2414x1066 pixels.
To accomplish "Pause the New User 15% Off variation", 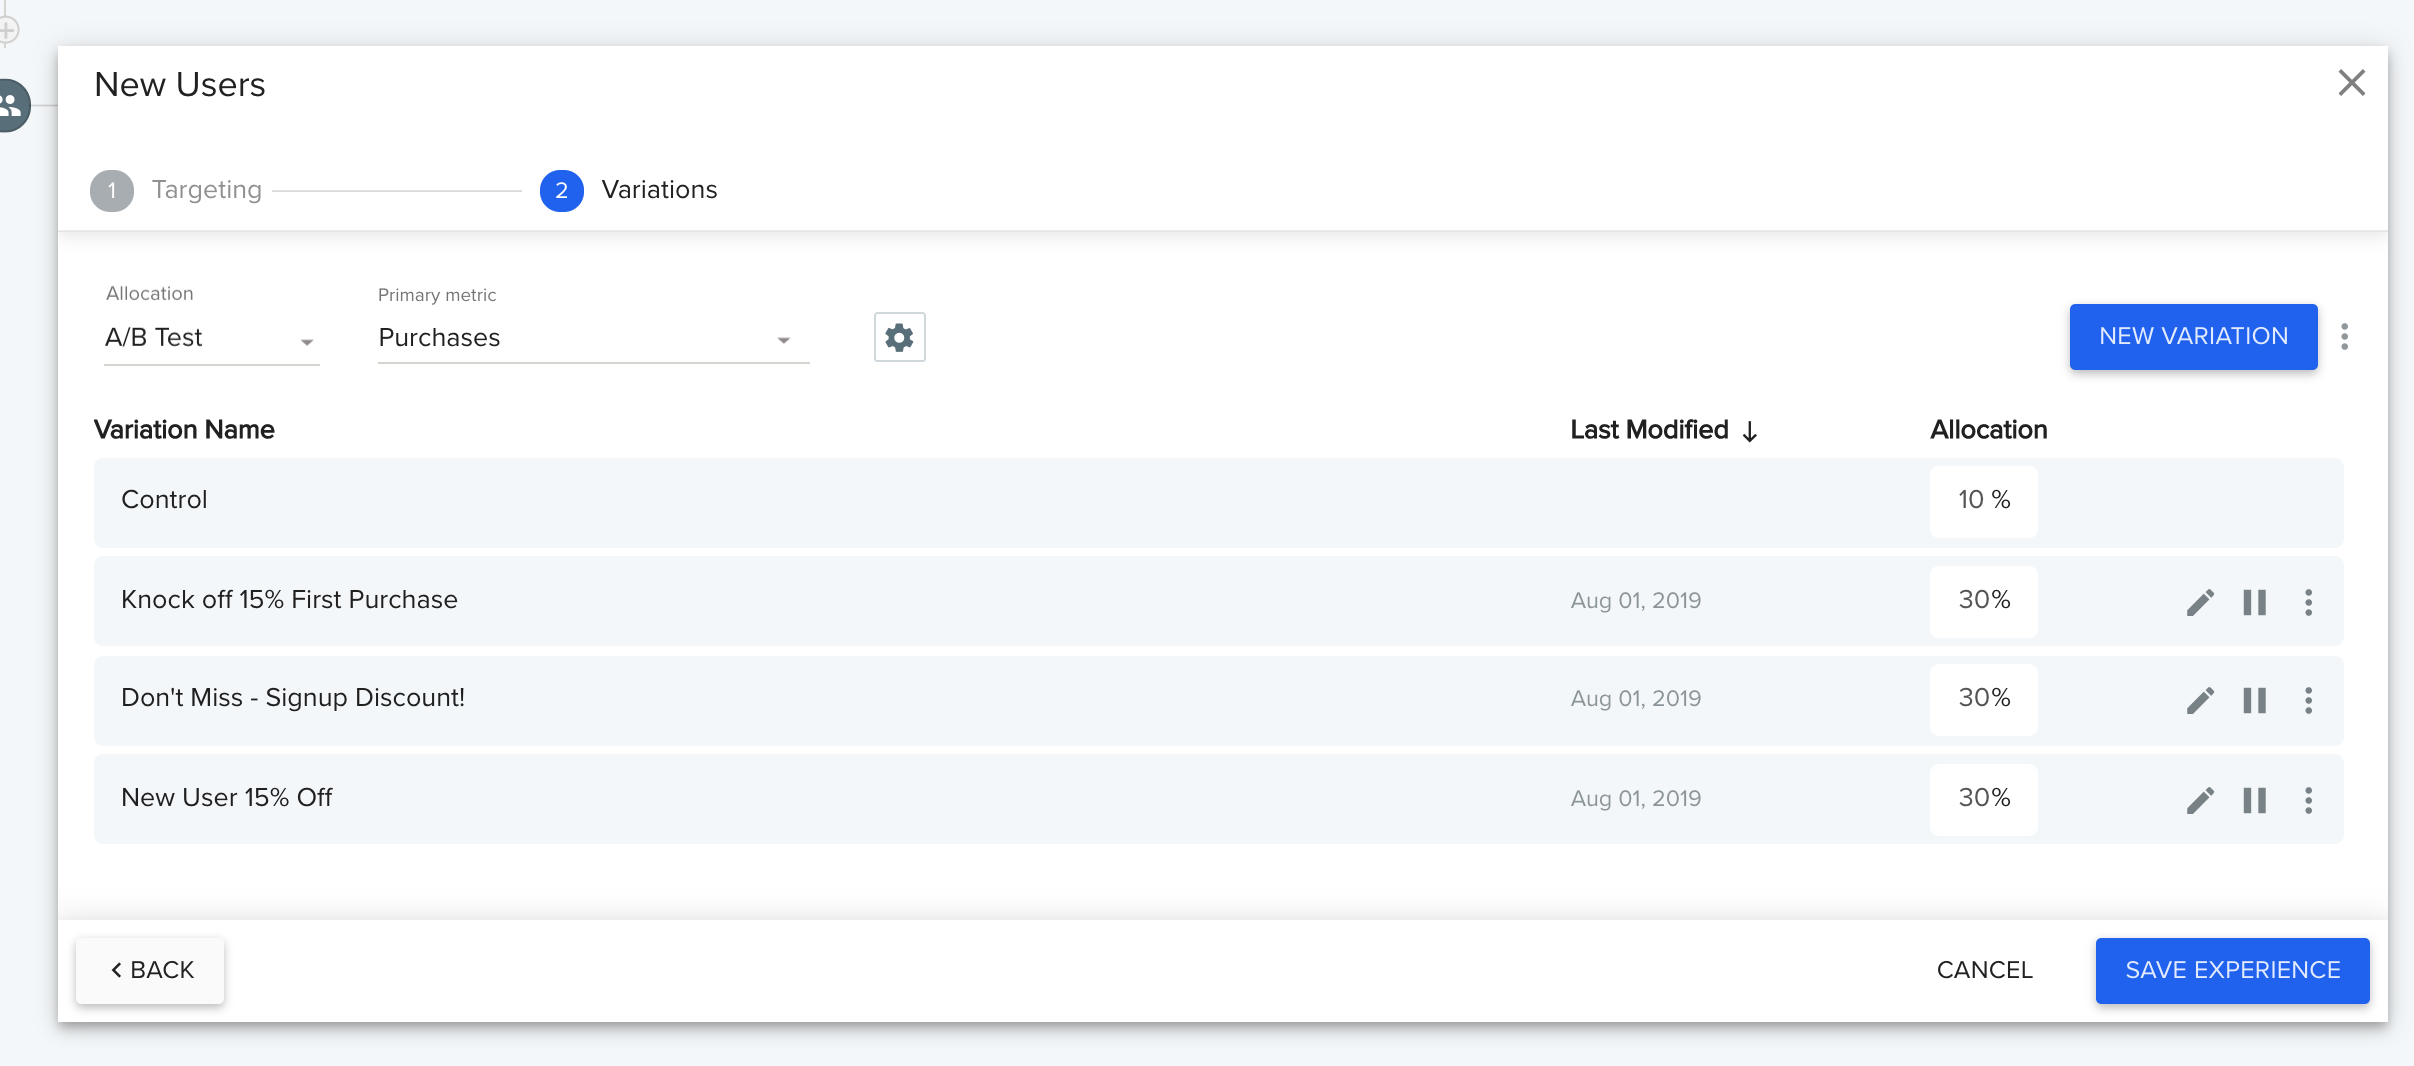I will coord(2254,800).
